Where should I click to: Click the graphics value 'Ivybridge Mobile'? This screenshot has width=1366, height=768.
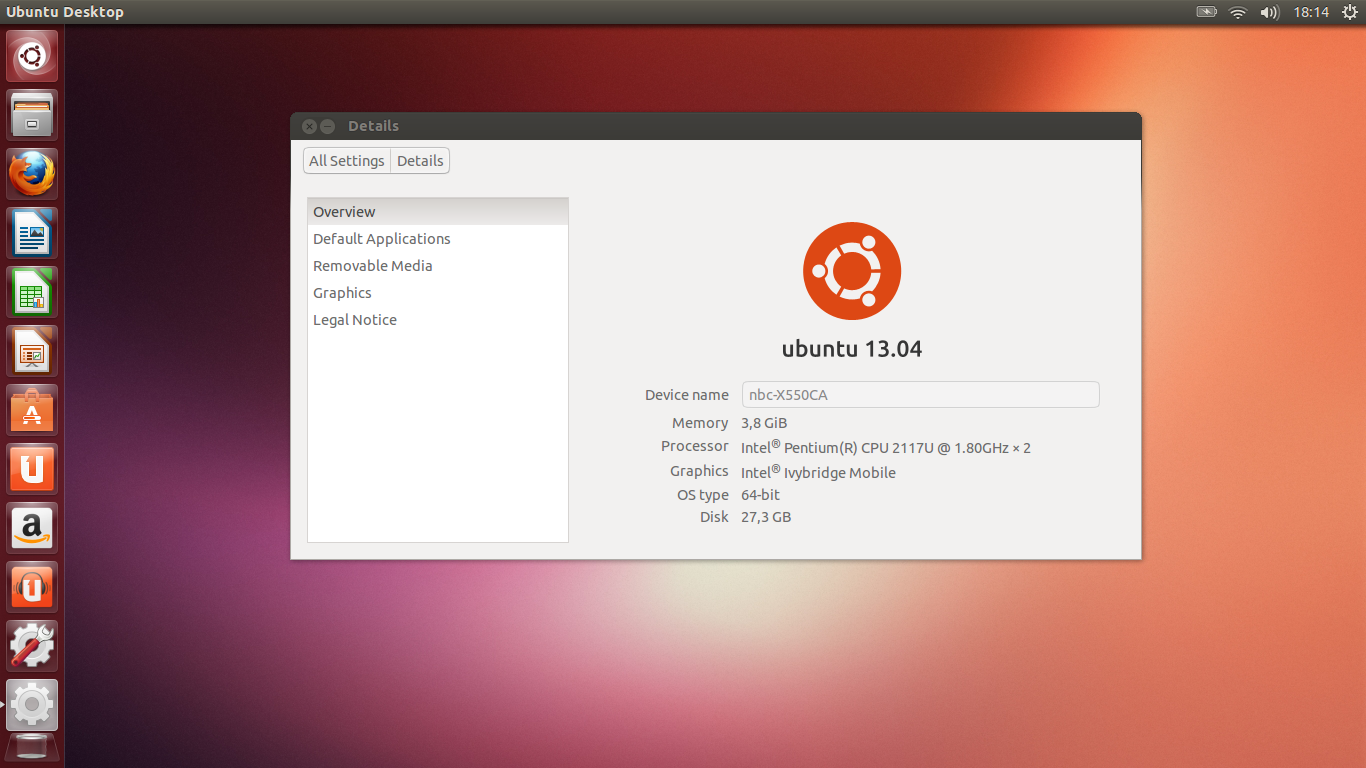(x=840, y=473)
